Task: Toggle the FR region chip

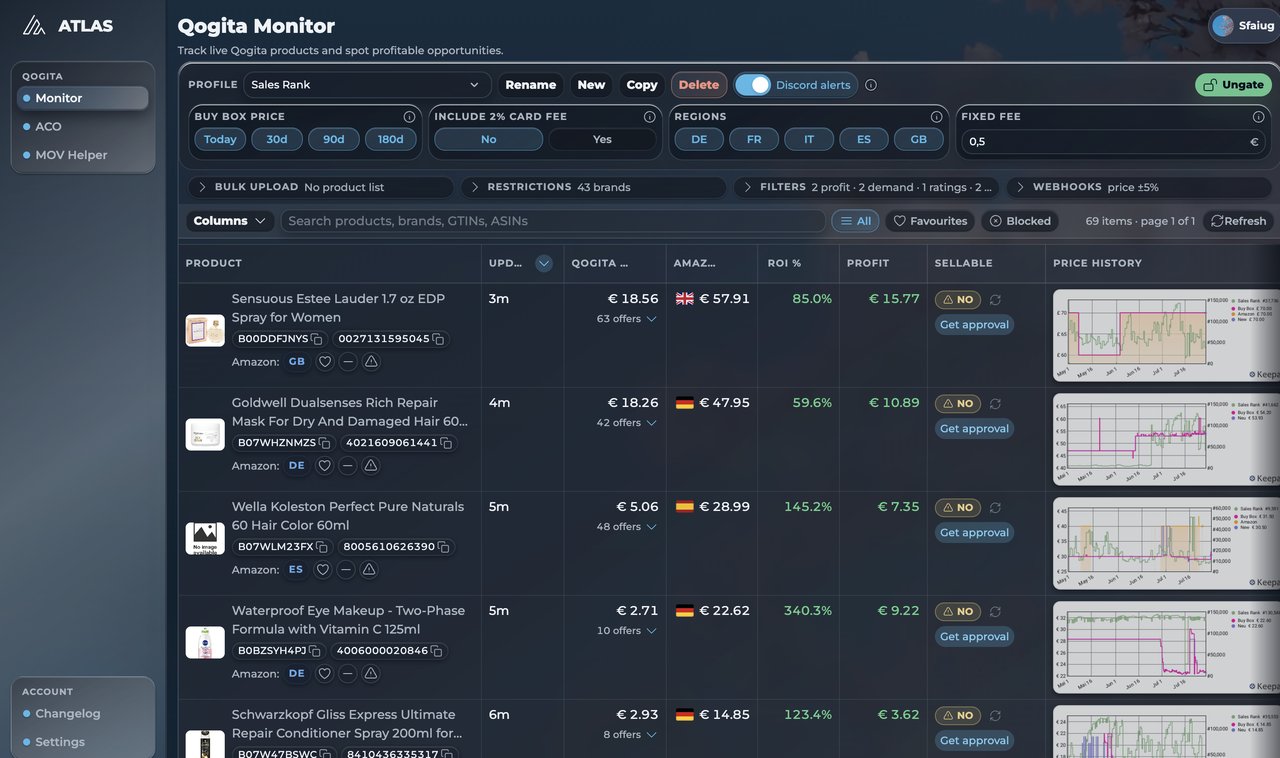Action: pyautogui.click(x=754, y=140)
